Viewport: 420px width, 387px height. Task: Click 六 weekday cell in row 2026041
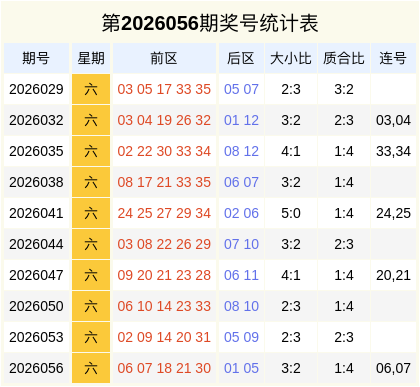pyautogui.click(x=91, y=213)
